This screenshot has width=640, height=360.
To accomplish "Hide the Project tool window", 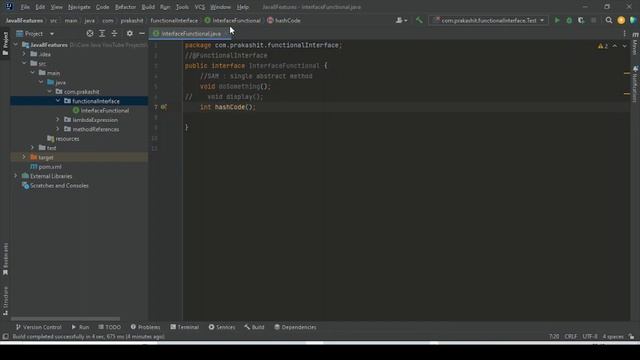I will click(x=142, y=33).
